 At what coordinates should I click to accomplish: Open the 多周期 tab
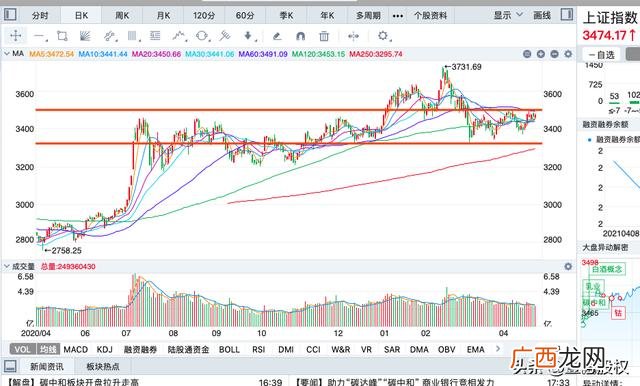[368, 16]
